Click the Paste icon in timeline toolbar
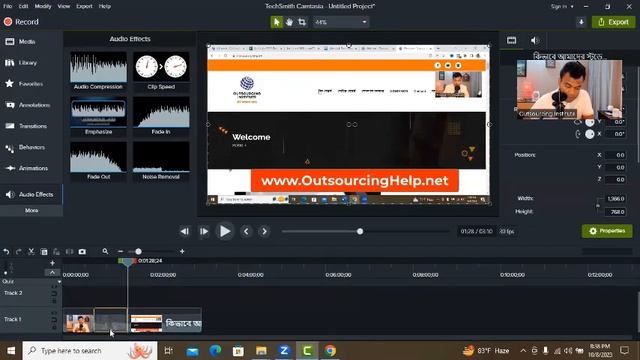The width and height of the screenshot is (640, 360). (x=56, y=252)
